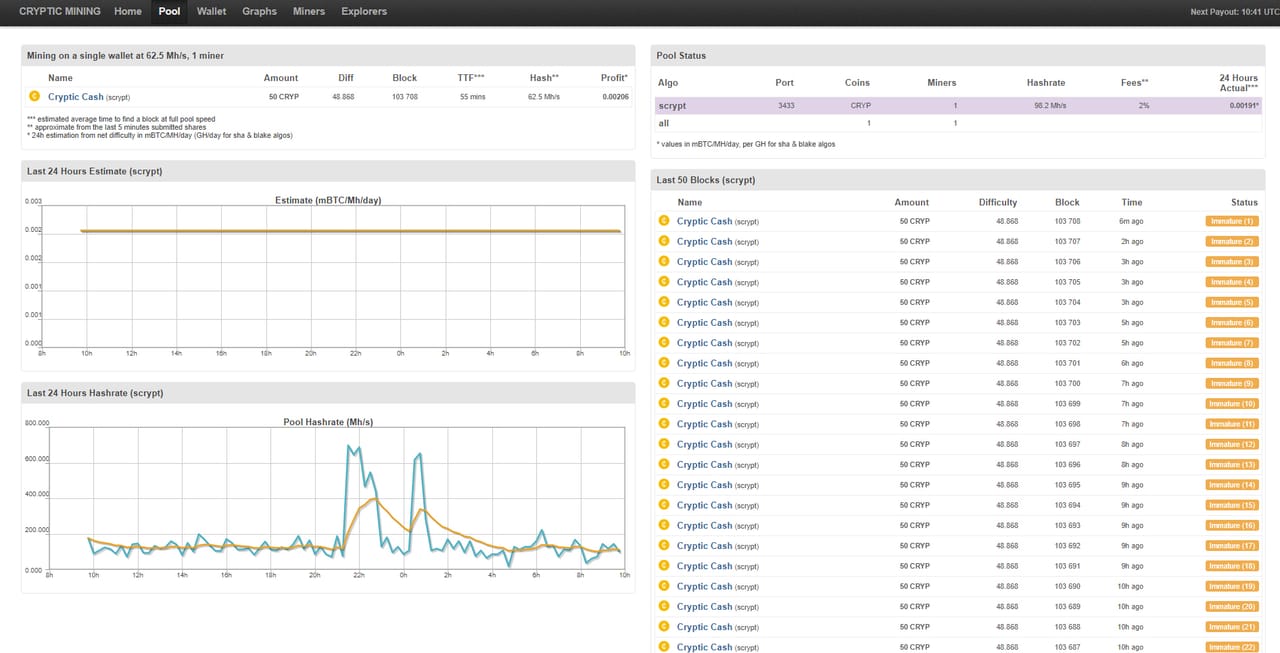1280x653 pixels.
Task: Click the coin icon in the single wallet mining table
Action: [33, 96]
